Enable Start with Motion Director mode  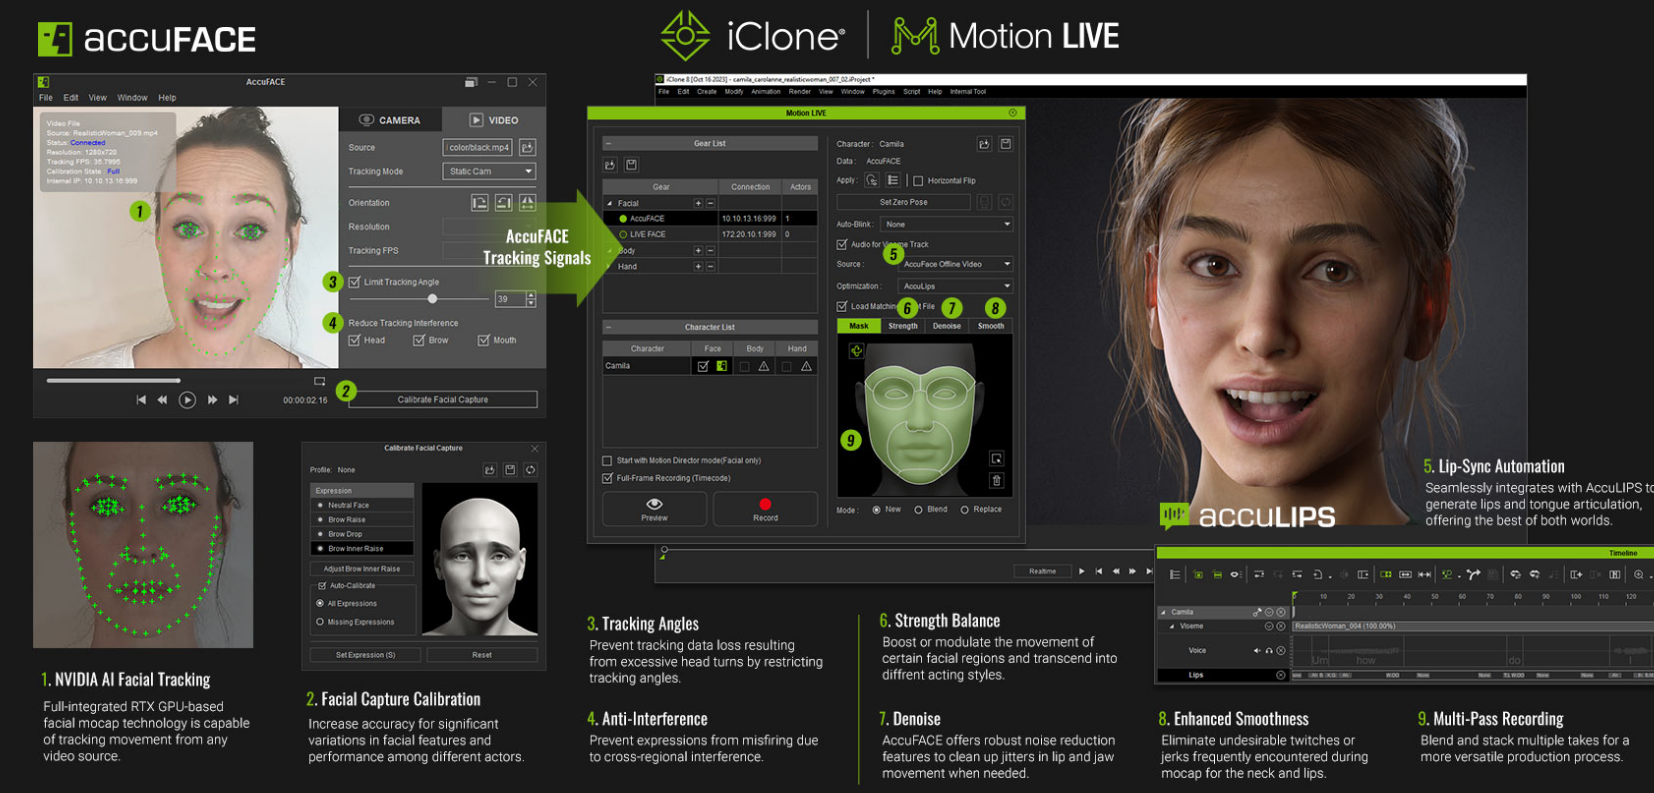pos(607,461)
